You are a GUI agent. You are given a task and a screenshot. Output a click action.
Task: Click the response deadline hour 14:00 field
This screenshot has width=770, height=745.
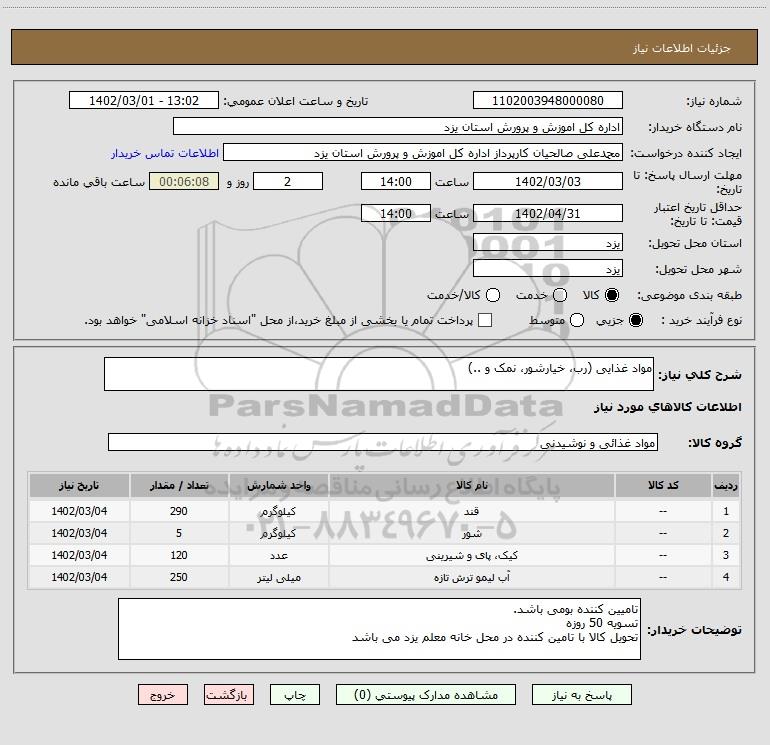point(396,181)
